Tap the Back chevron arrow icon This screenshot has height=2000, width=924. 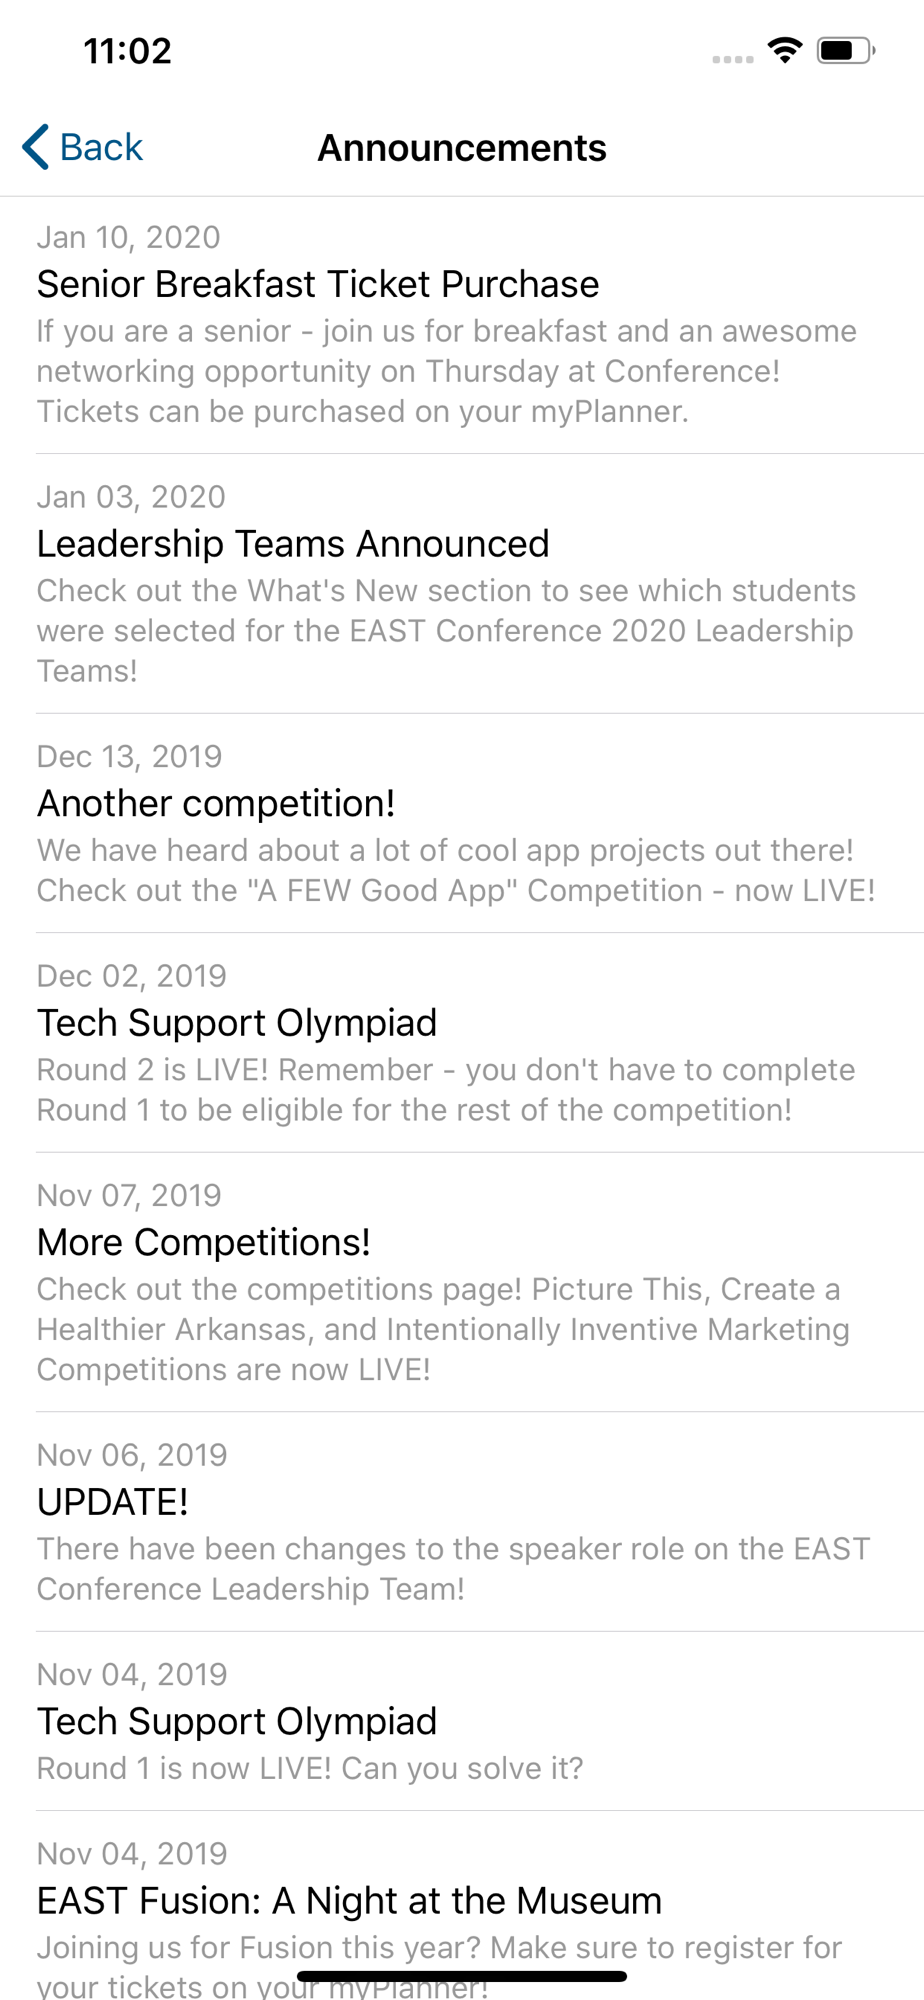[36, 147]
